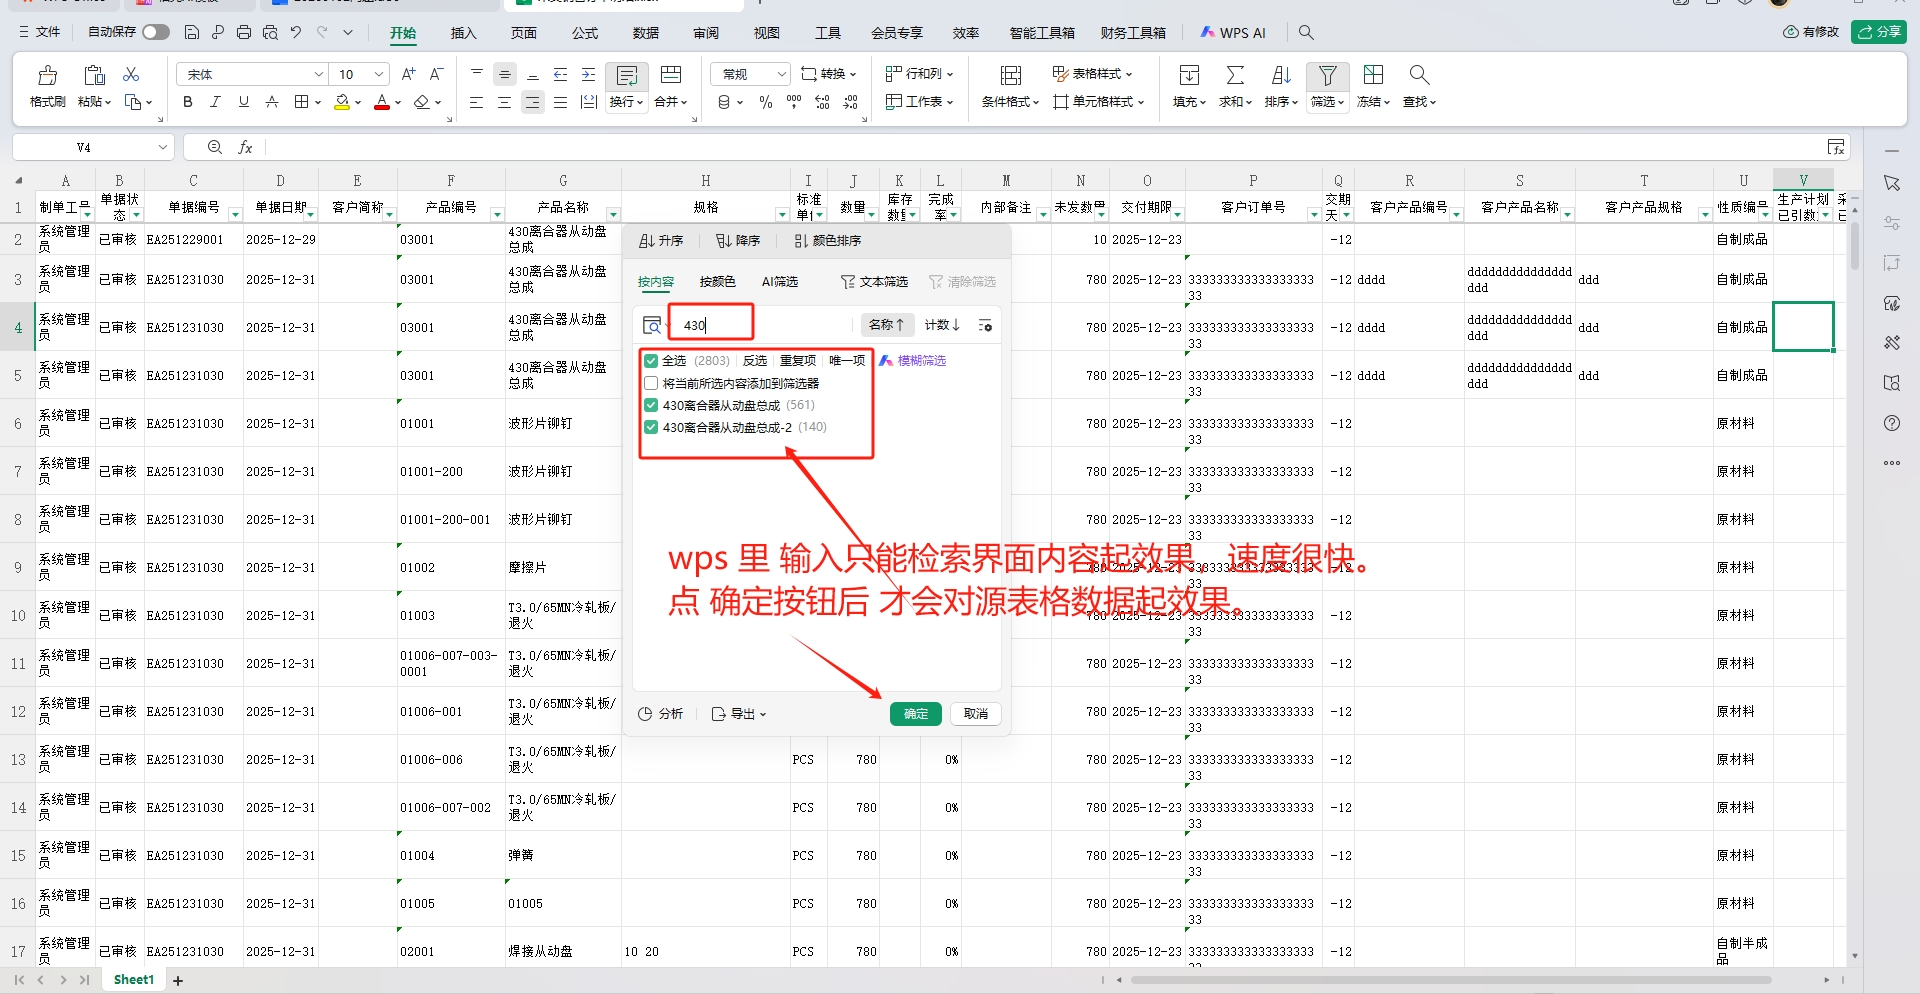The width and height of the screenshot is (1920, 994).
Task: Uncheck the Select All (全选) checkbox
Action: 651,361
